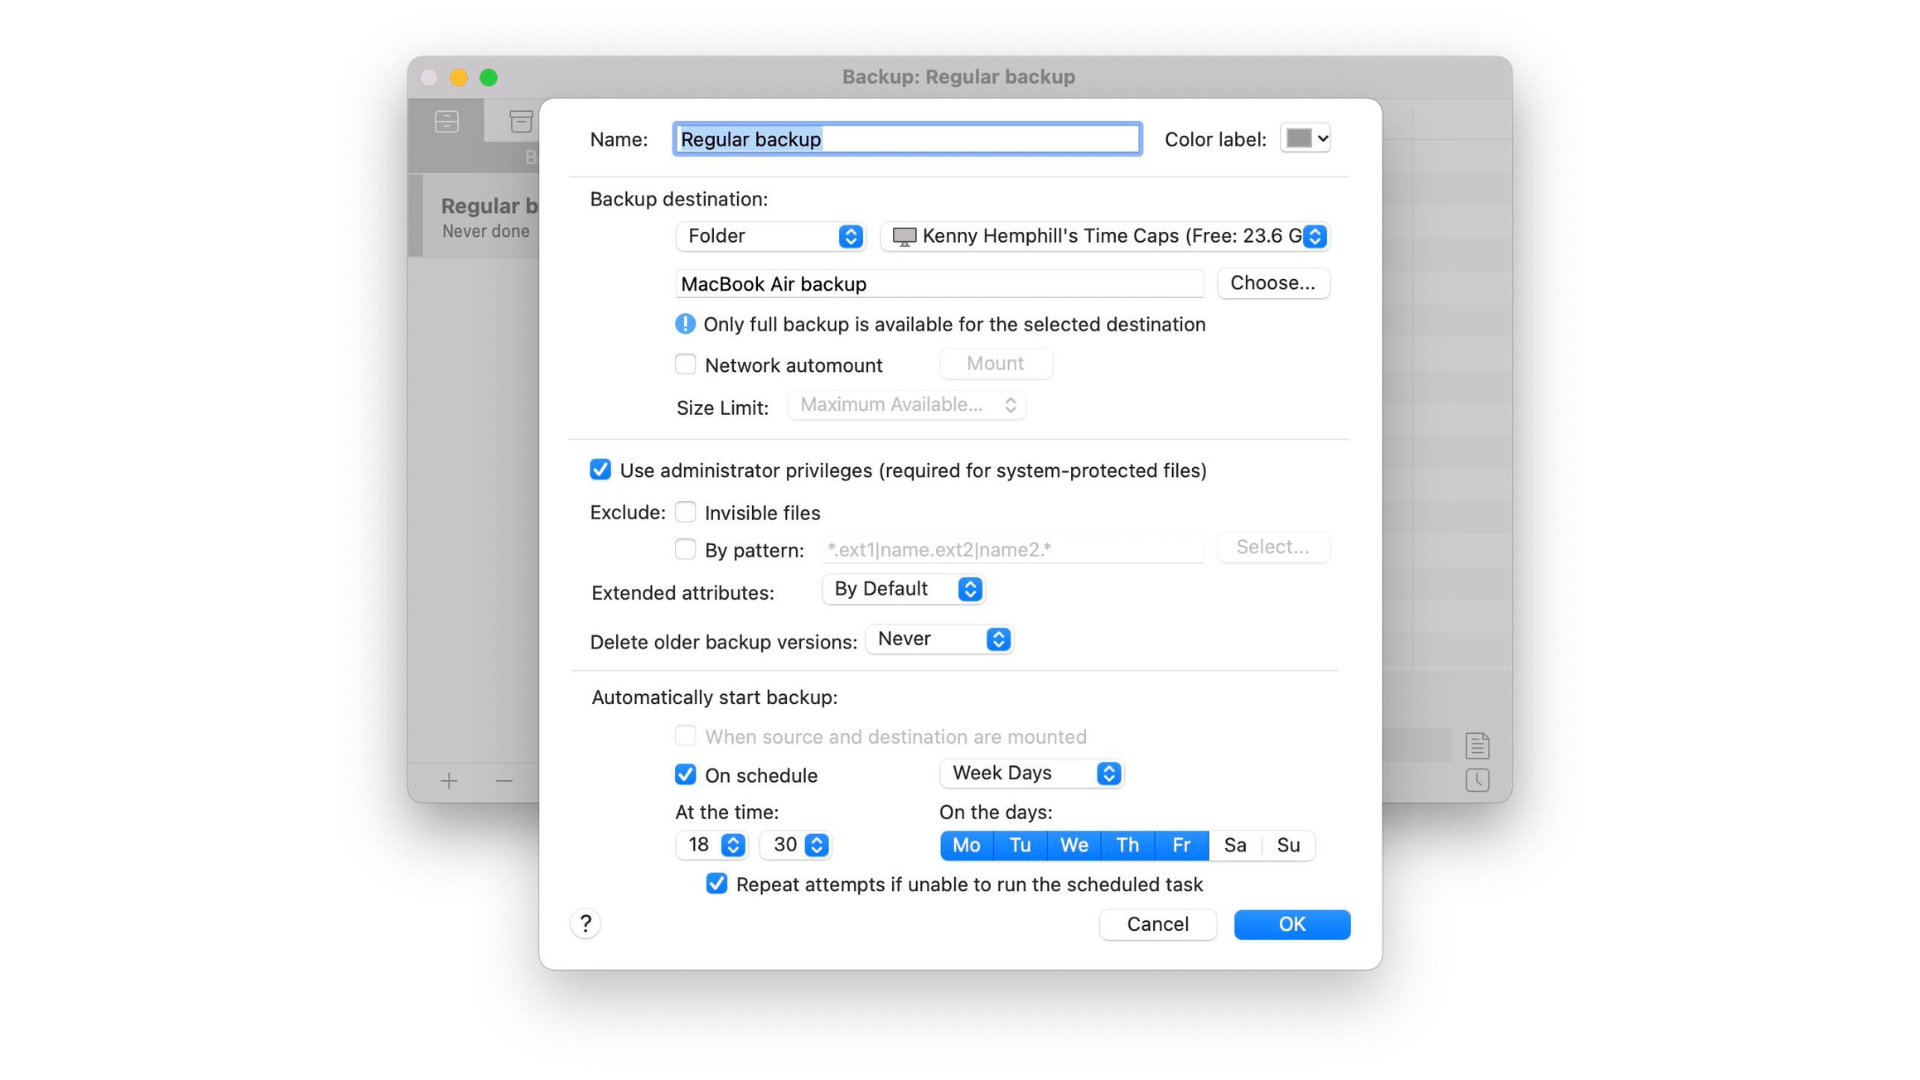Click the Choose... button
Image resolution: width=1920 pixels, height=1080 pixels.
pyautogui.click(x=1272, y=283)
